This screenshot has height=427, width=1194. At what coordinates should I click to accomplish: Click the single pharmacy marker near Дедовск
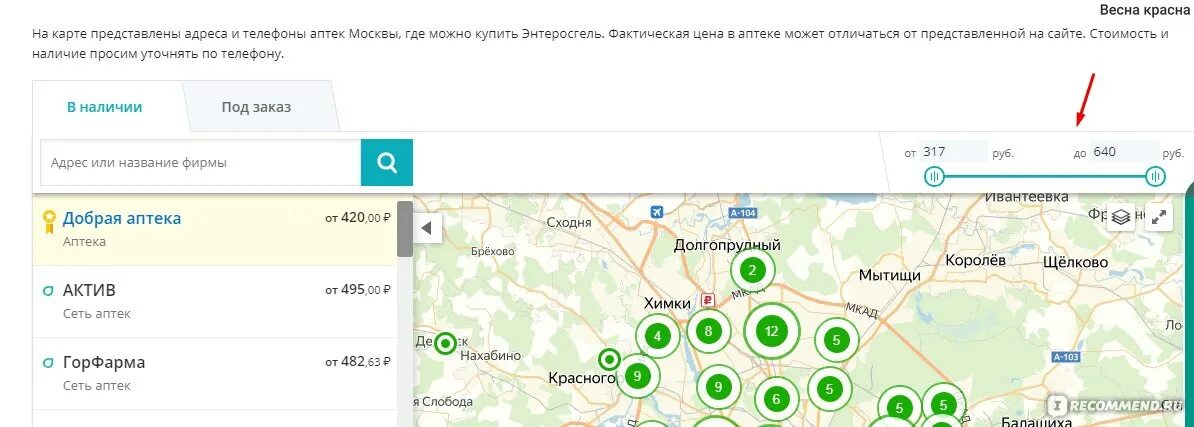pos(445,343)
